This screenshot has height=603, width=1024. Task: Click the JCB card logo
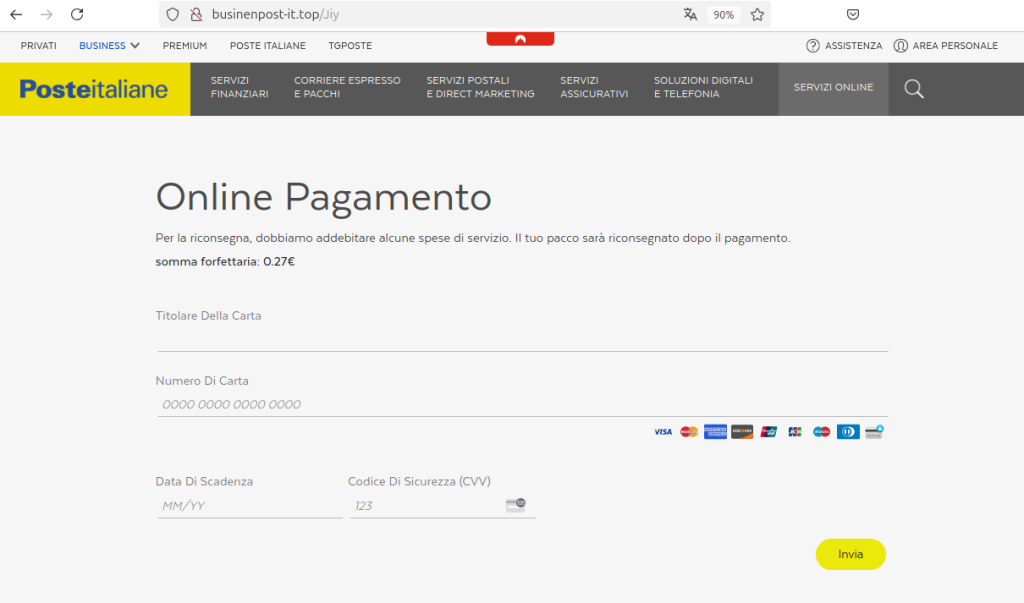click(795, 432)
